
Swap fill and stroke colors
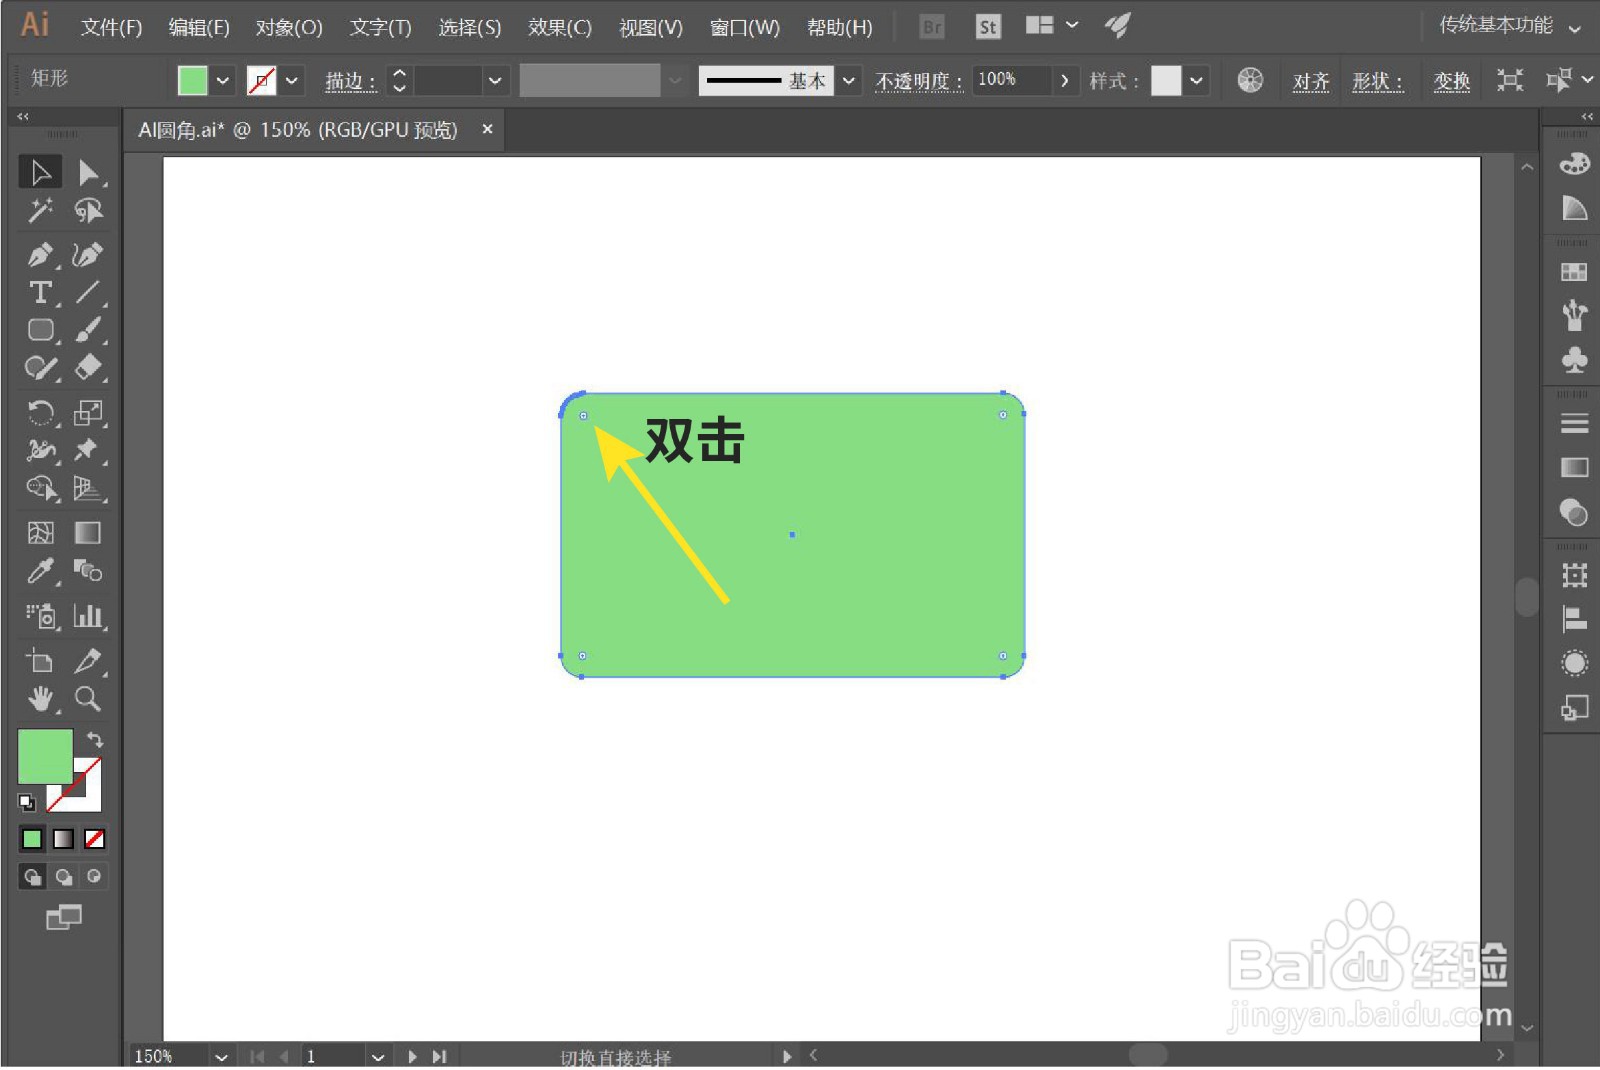coord(95,739)
